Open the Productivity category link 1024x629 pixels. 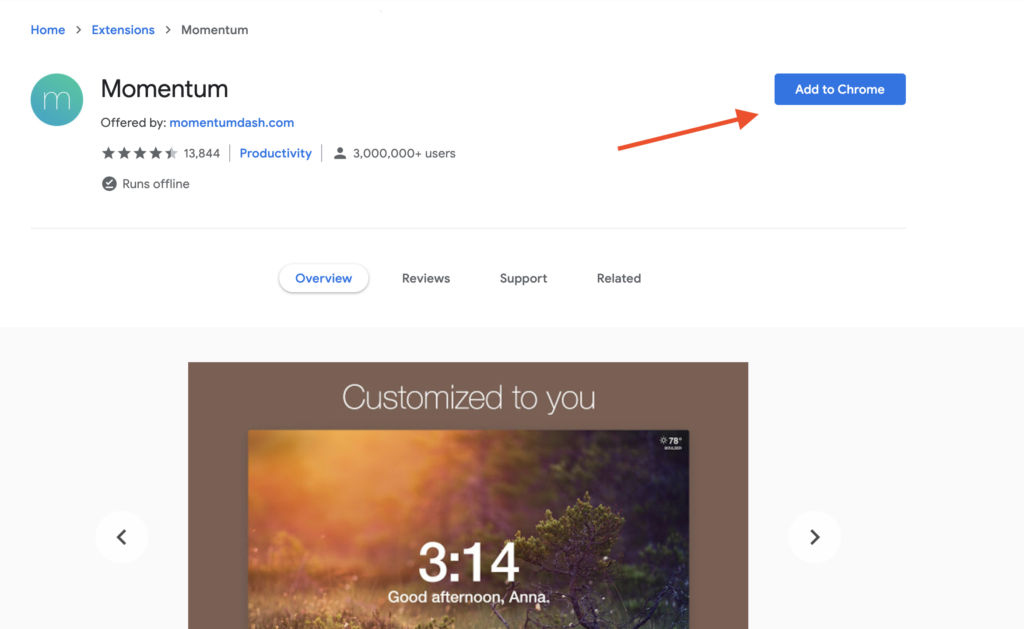[x=275, y=153]
